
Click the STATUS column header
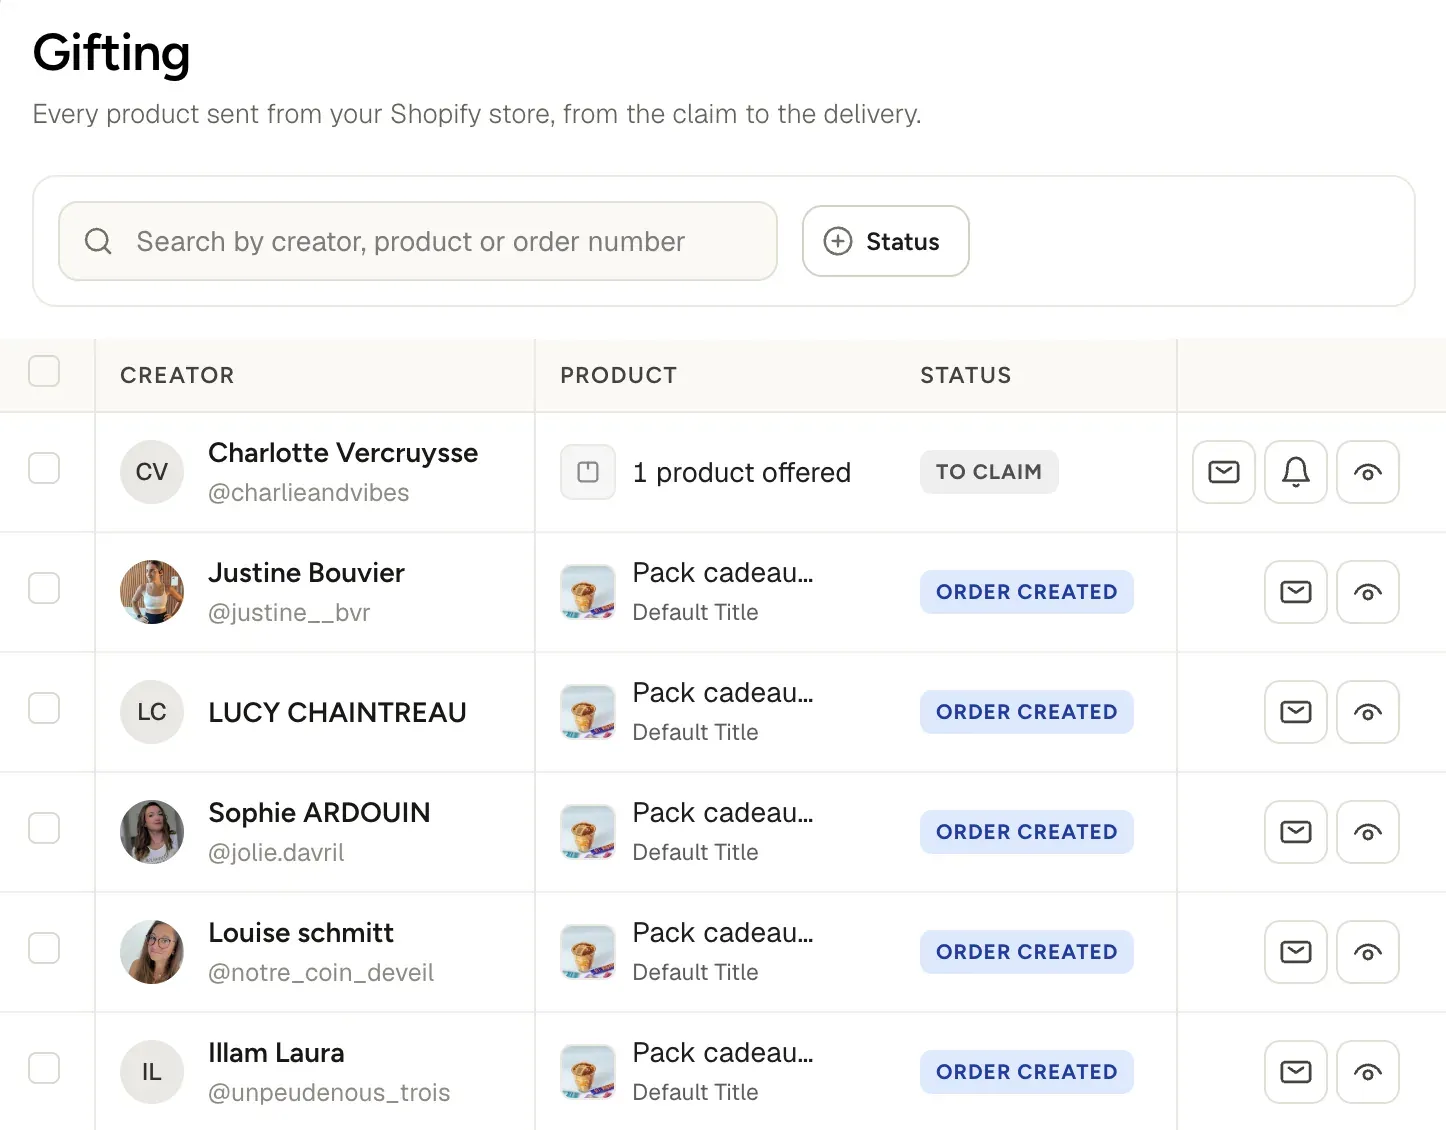point(966,375)
